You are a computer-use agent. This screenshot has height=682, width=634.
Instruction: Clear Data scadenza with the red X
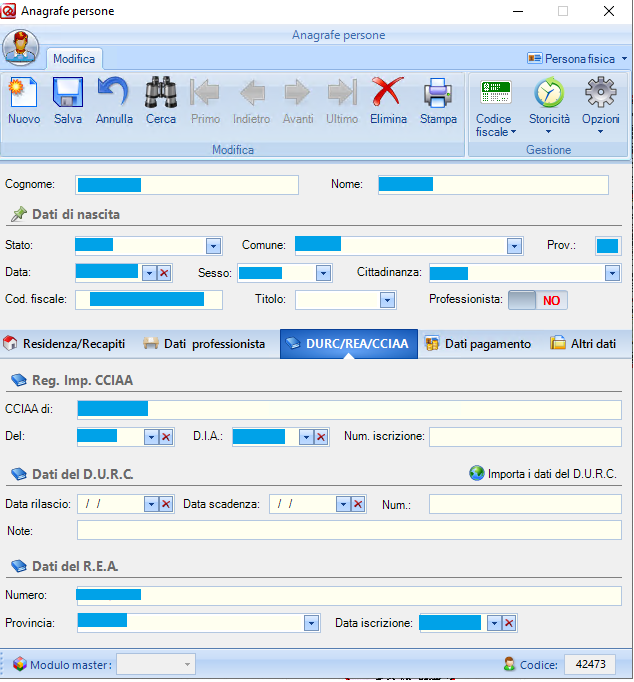[x=358, y=504]
